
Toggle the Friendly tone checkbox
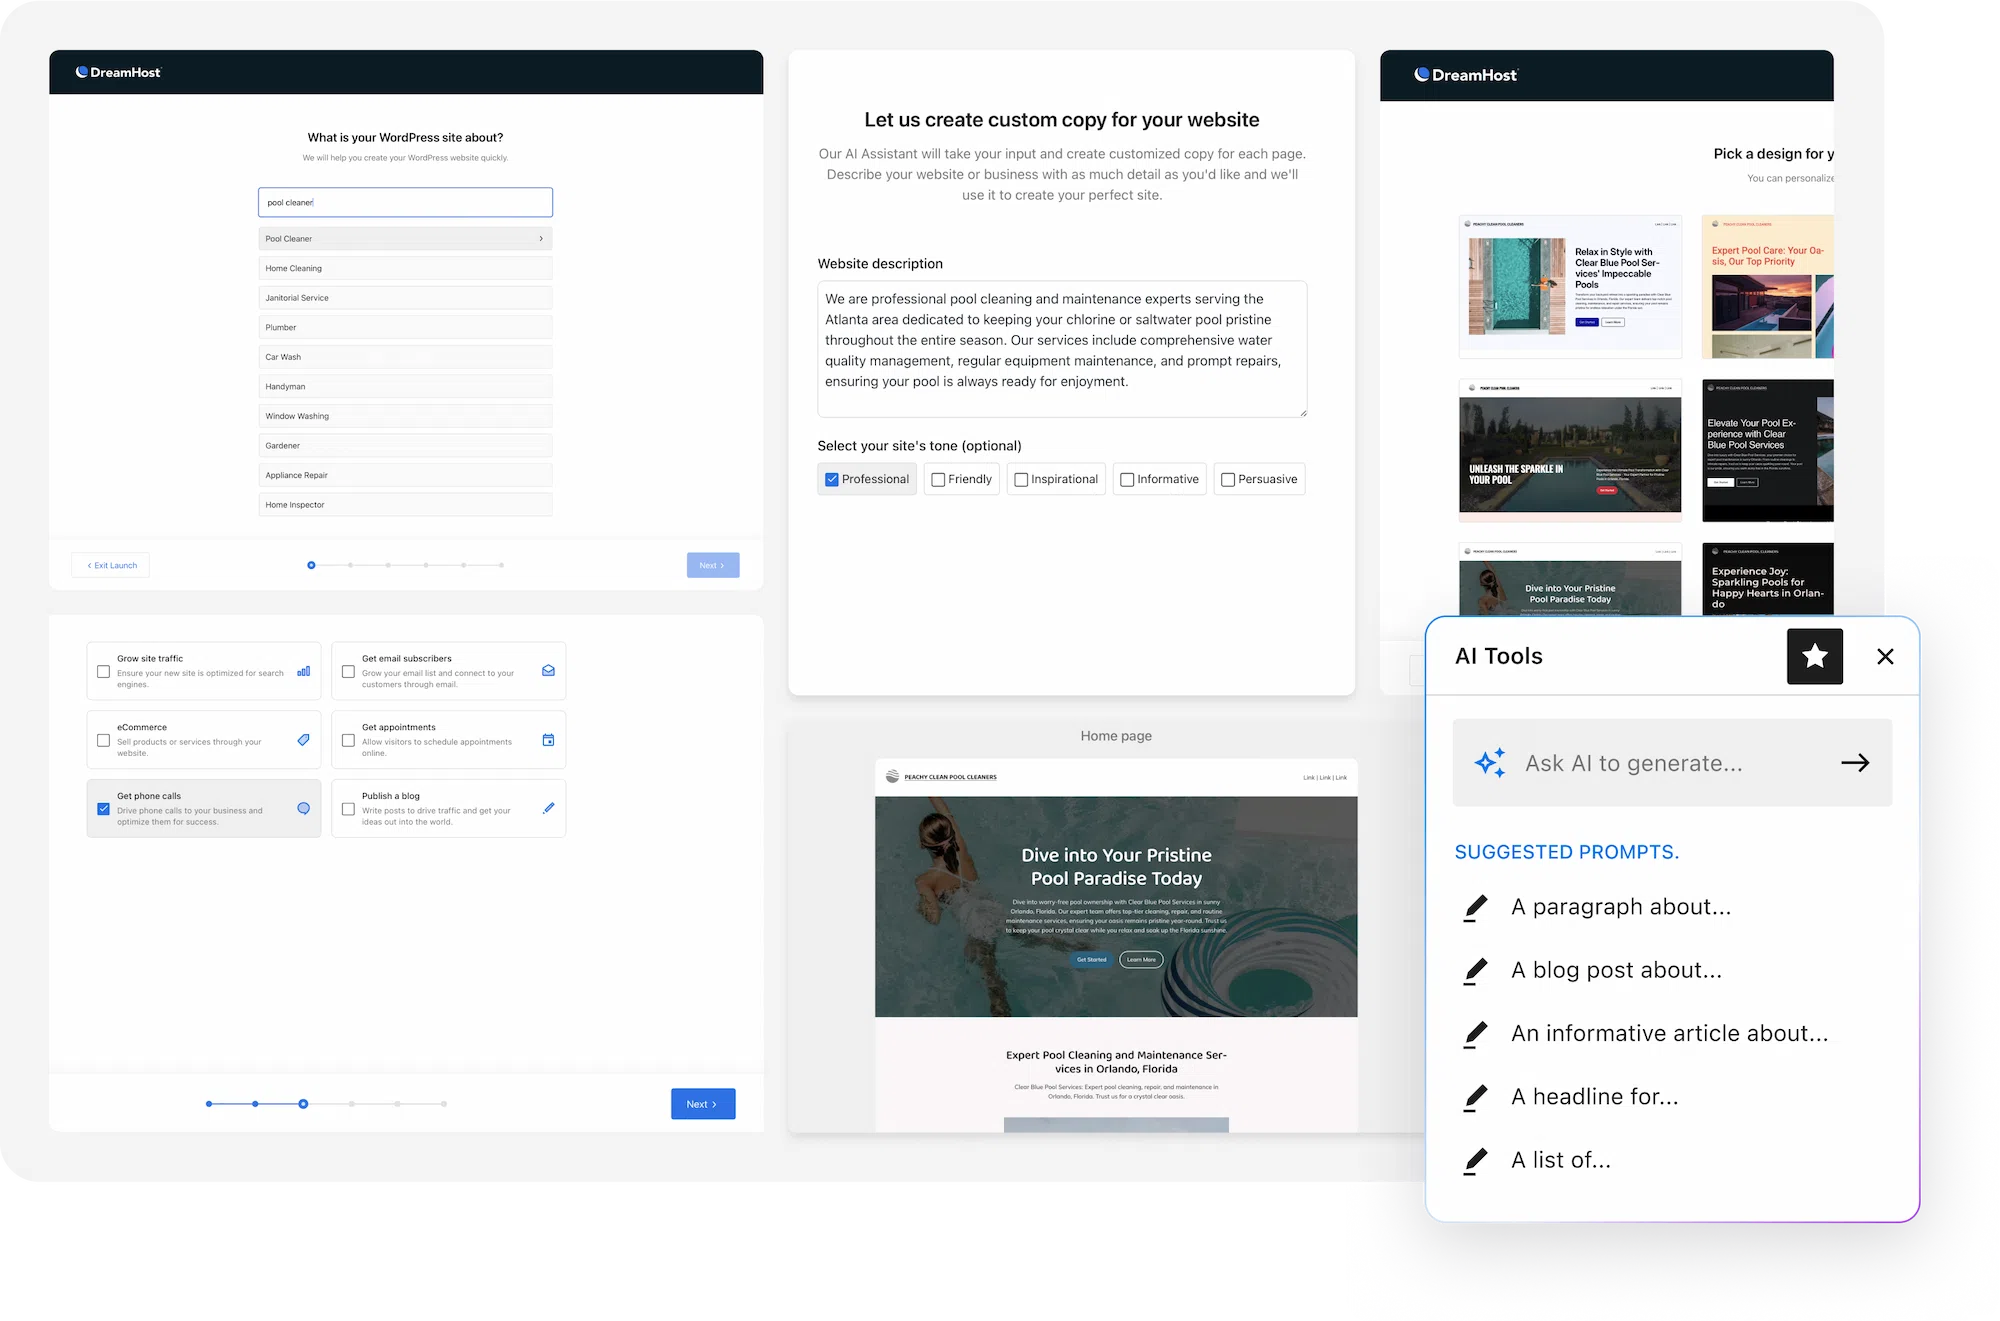(x=937, y=479)
